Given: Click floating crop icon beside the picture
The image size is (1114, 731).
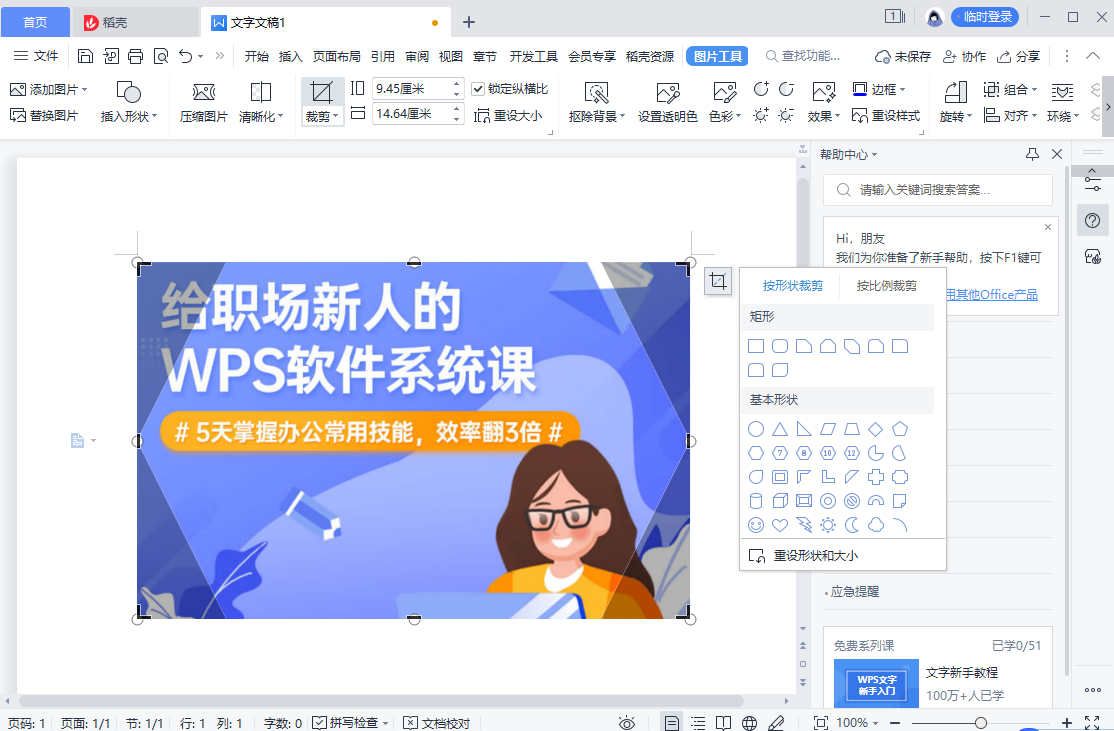Looking at the screenshot, I should [718, 281].
